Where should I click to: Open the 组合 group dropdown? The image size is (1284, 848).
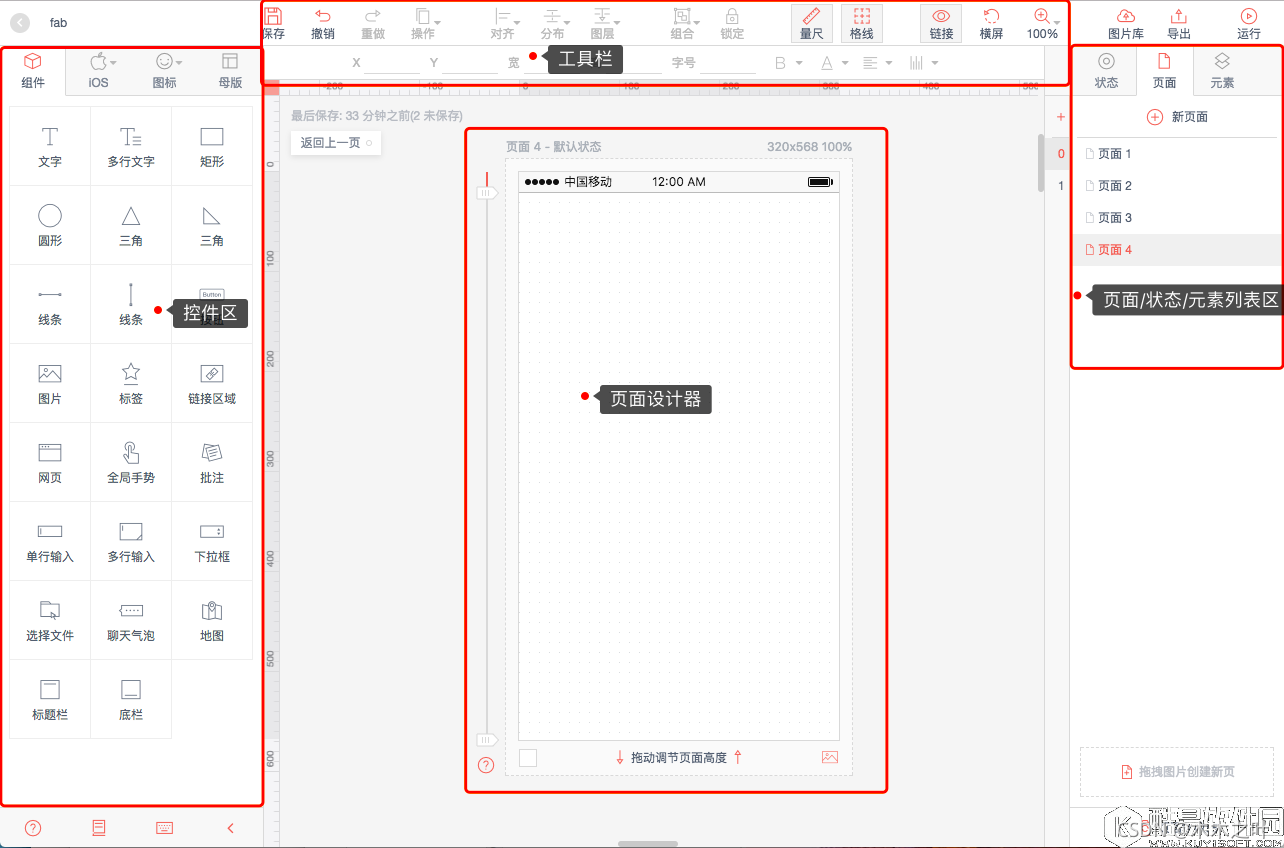pos(684,24)
